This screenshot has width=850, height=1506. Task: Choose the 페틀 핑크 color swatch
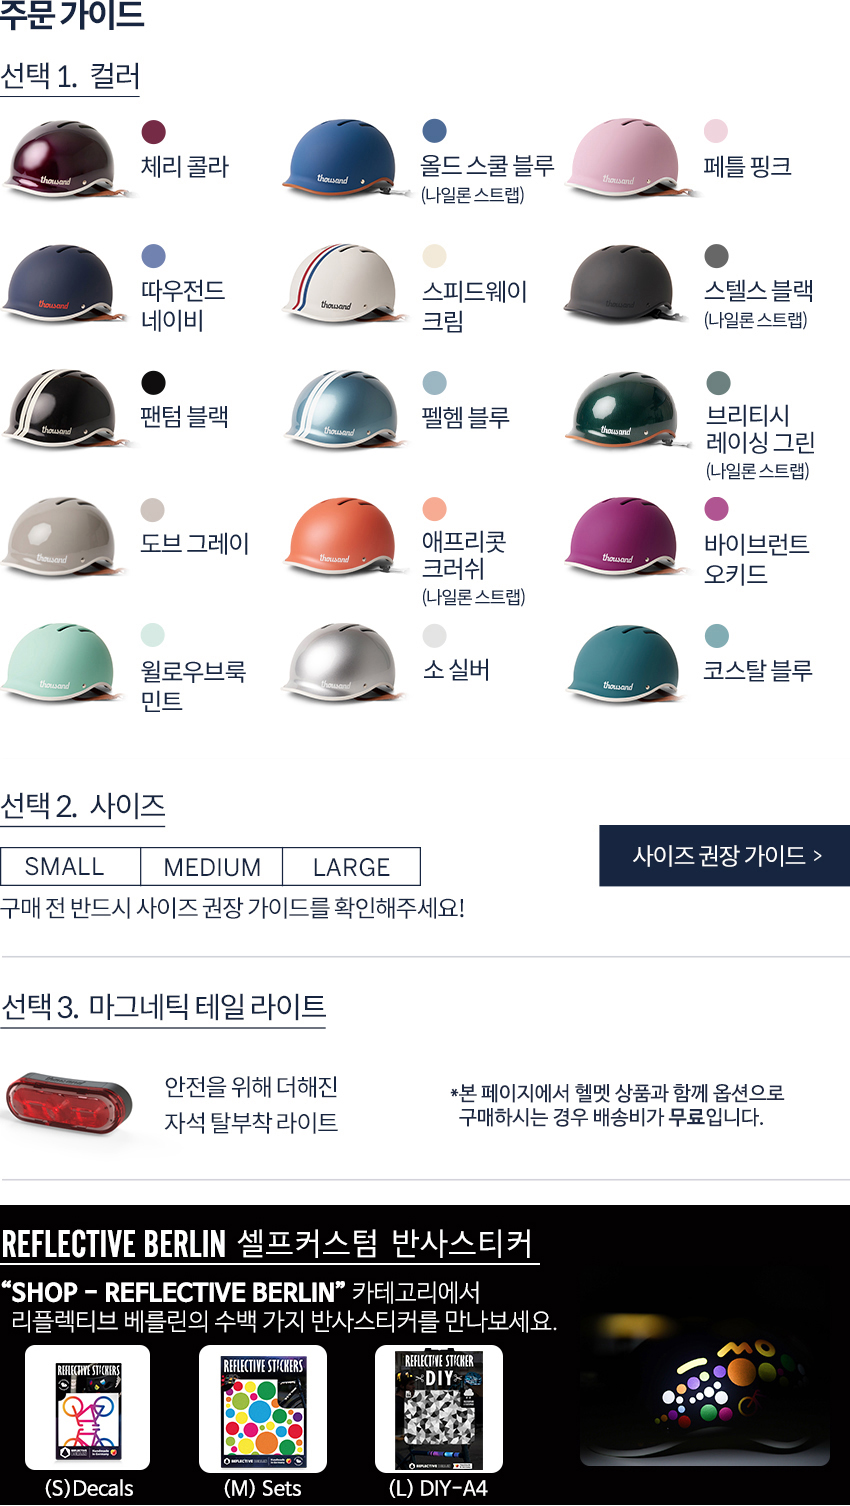716,131
